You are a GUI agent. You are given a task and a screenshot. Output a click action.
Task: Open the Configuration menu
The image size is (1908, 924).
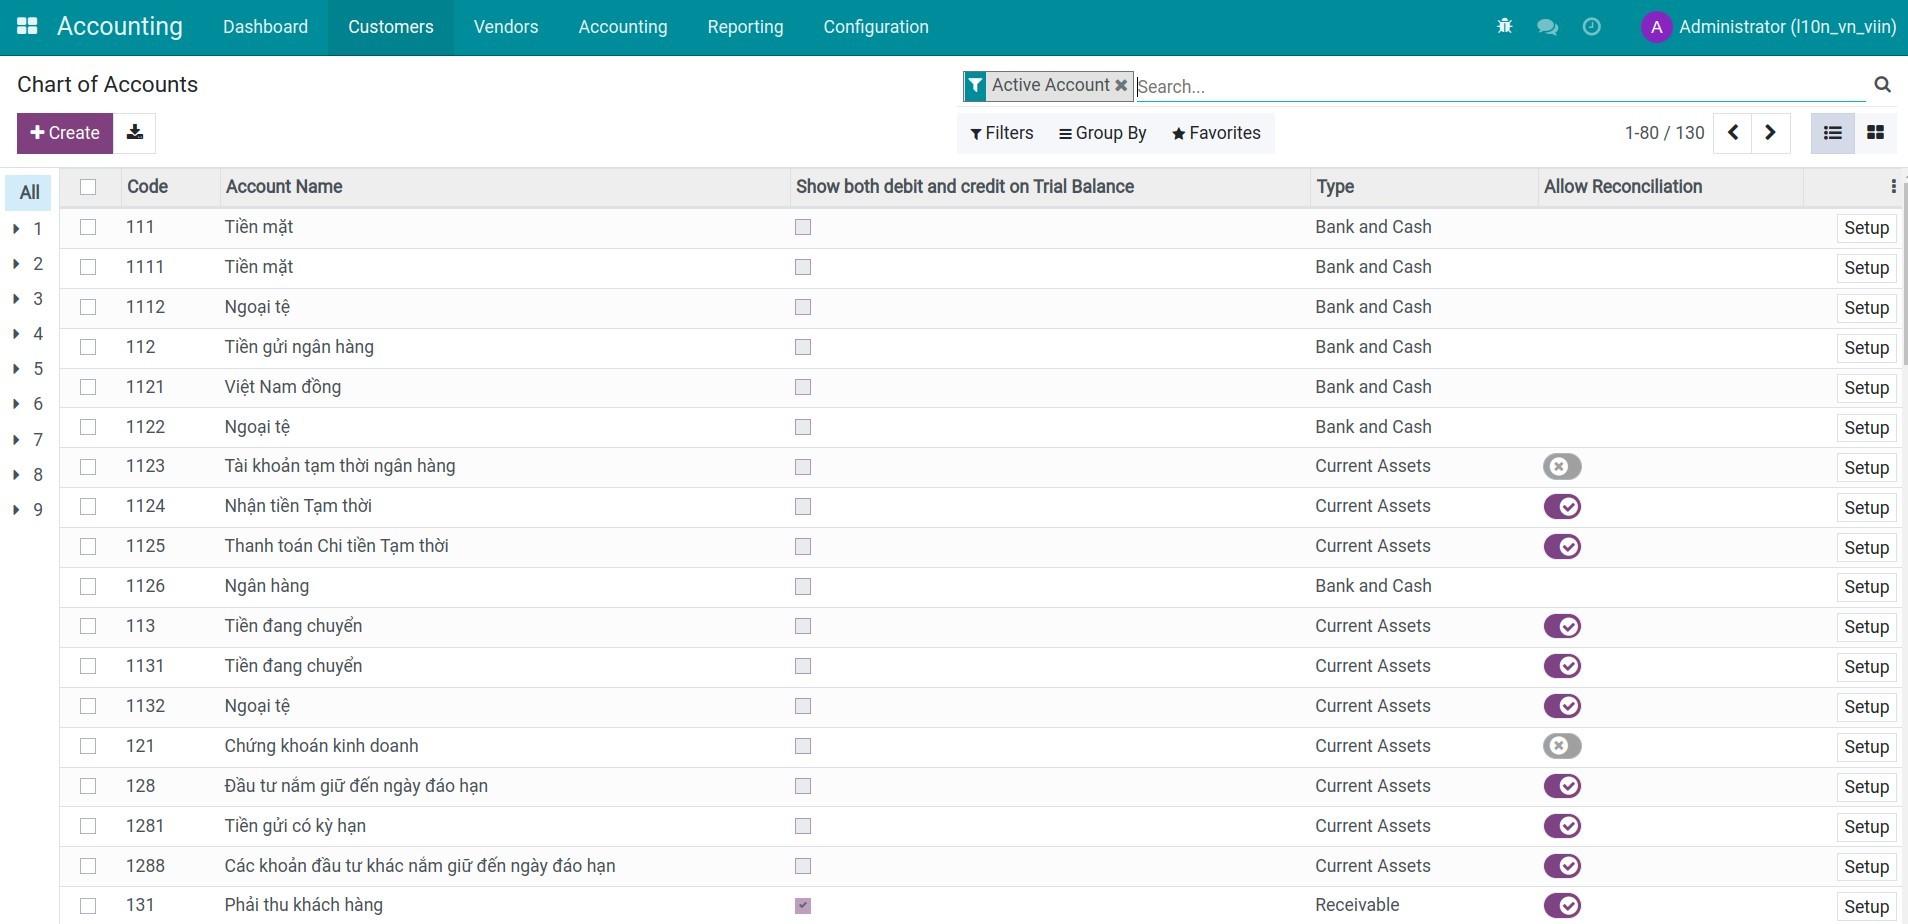pos(875,27)
